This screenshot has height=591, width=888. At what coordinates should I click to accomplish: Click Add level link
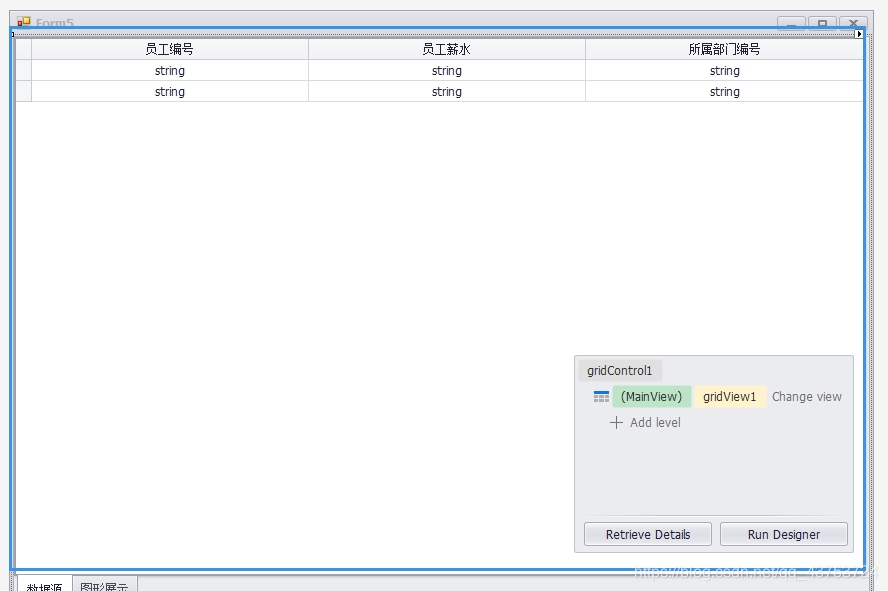coord(655,422)
